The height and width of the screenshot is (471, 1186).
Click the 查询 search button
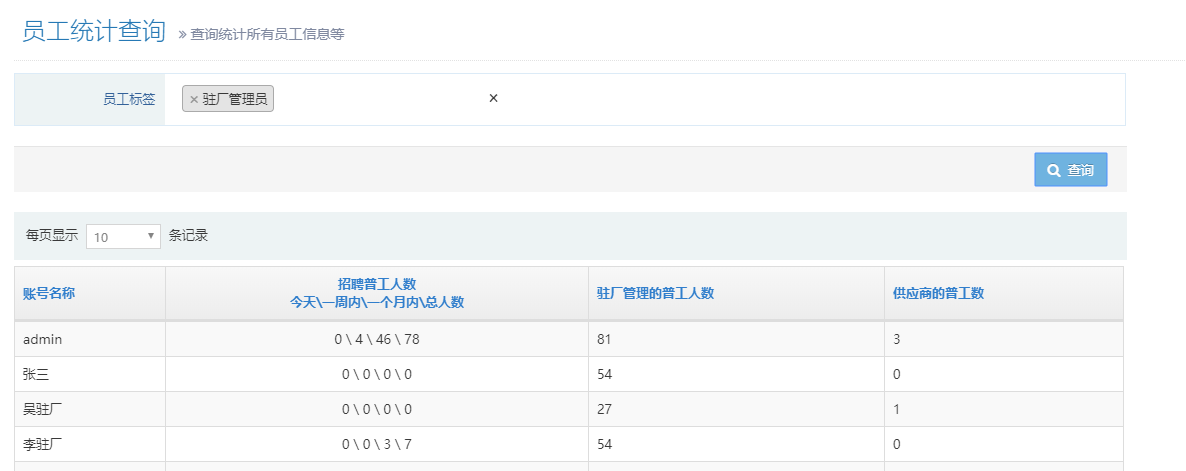coord(1070,170)
